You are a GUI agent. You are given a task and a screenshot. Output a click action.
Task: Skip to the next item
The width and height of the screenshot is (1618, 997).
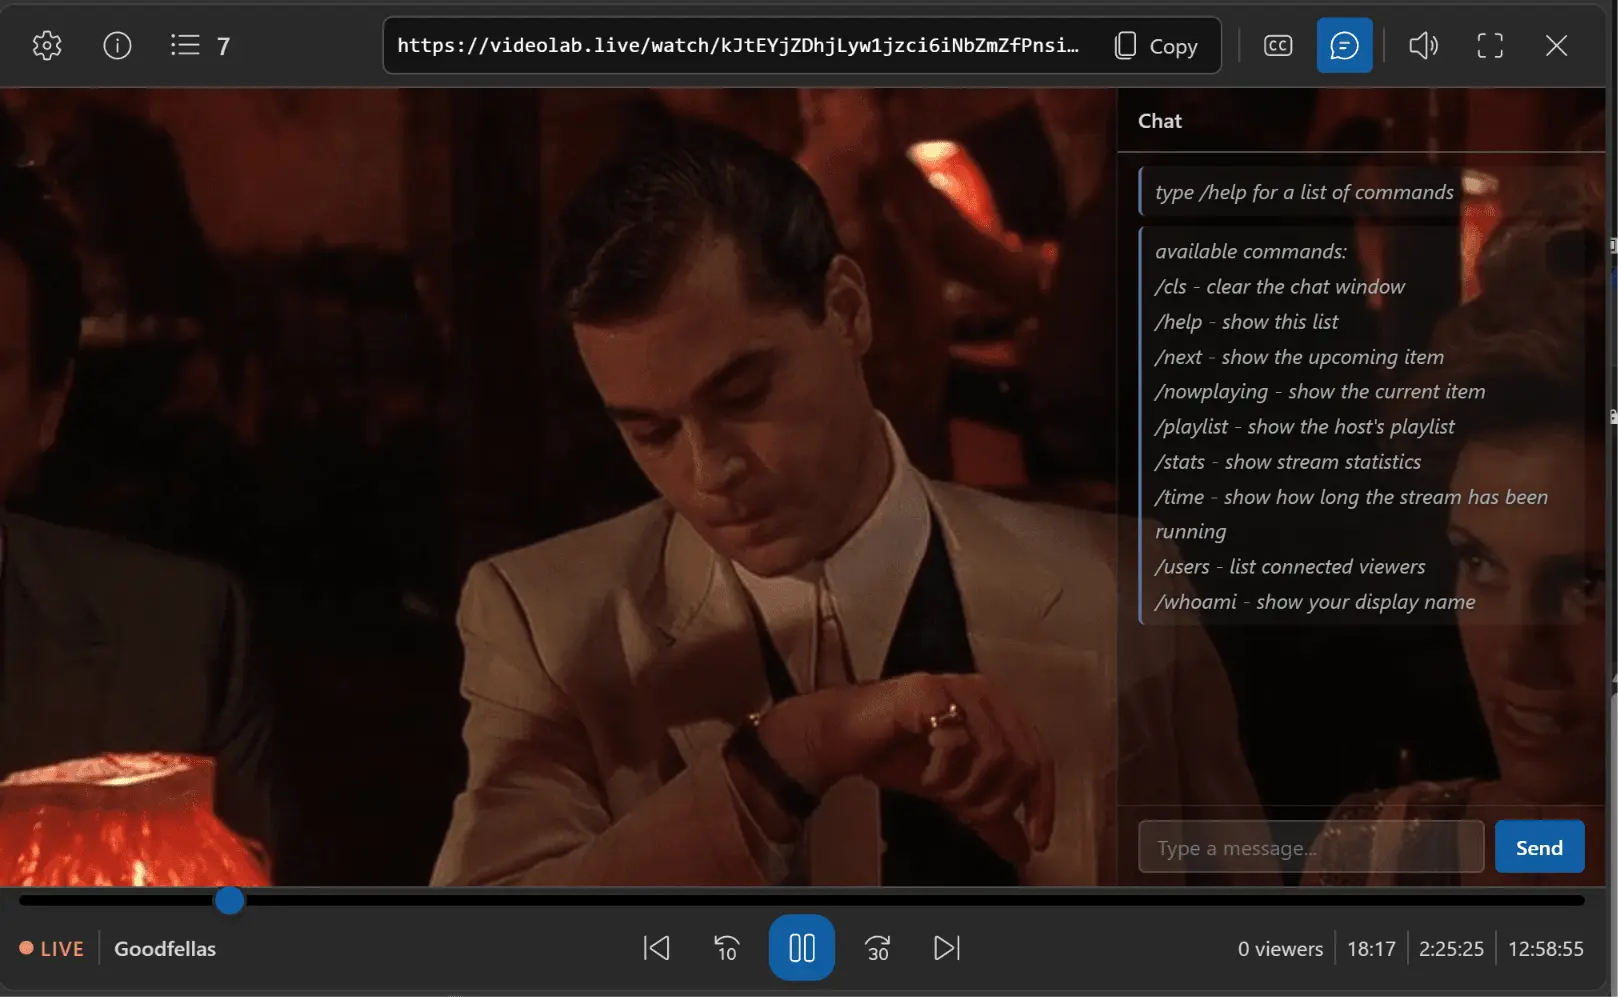947,948
